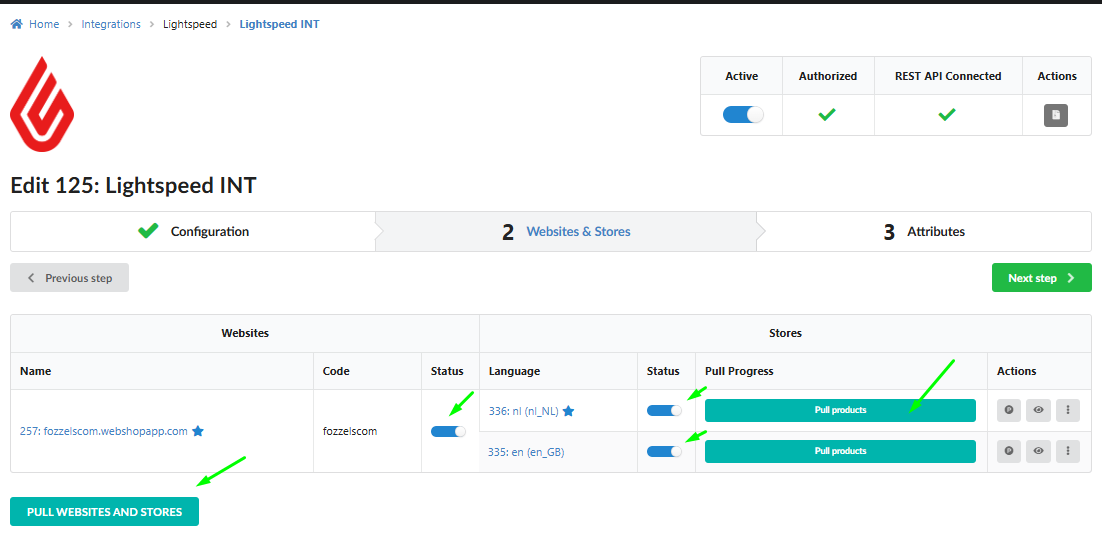This screenshot has width=1102, height=541.
Task: Go to Integrations breadcrumb
Action: click(111, 24)
